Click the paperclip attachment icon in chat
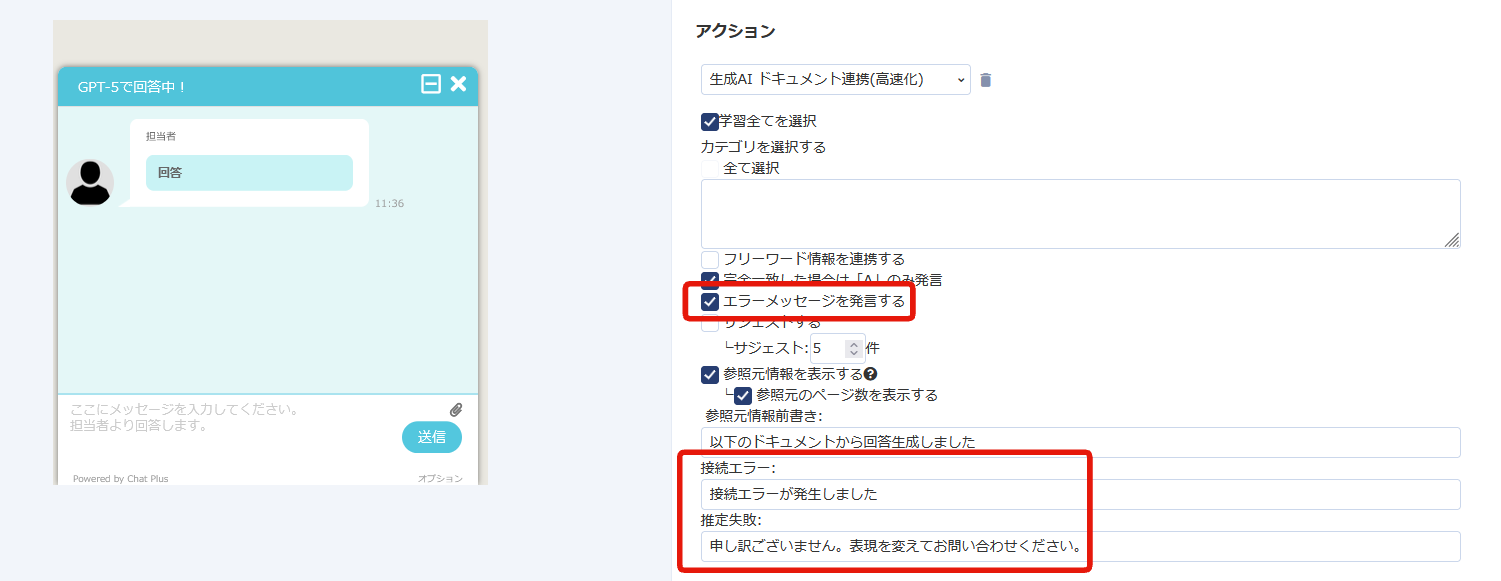The height and width of the screenshot is (581, 1501). (456, 410)
